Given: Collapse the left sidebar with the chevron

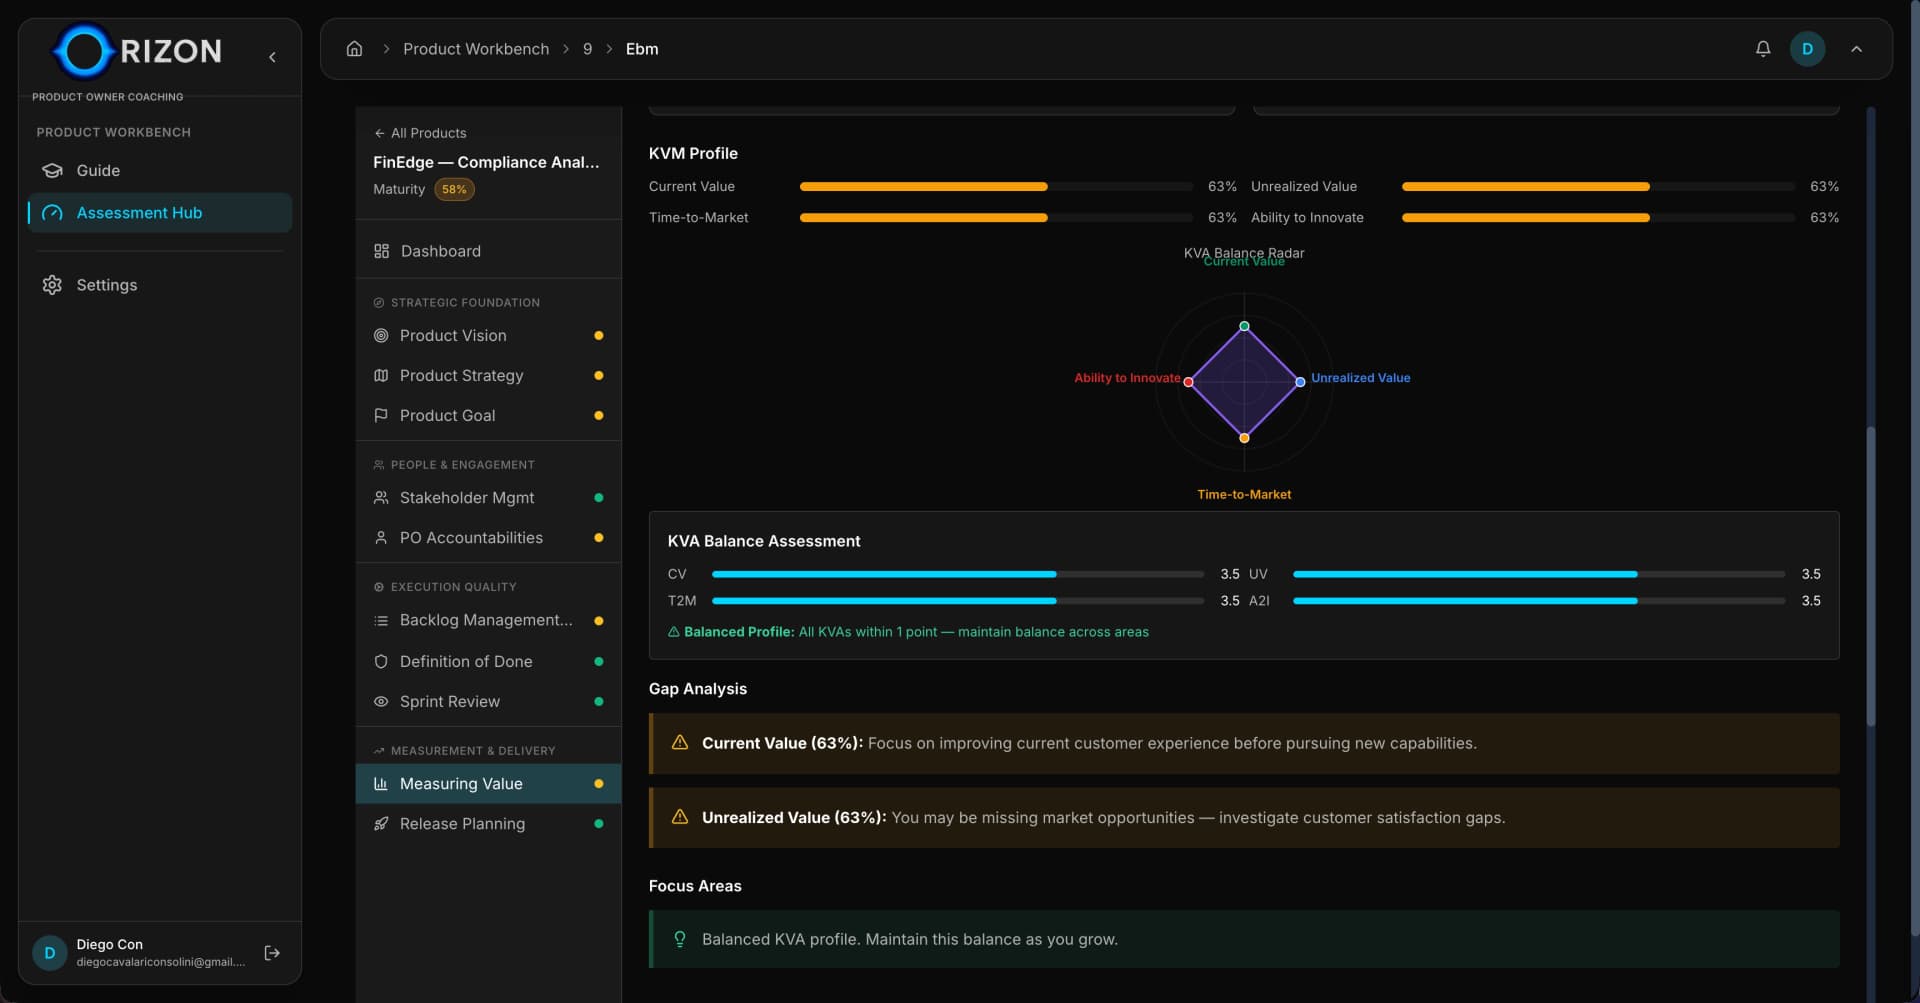Looking at the screenshot, I should point(272,57).
